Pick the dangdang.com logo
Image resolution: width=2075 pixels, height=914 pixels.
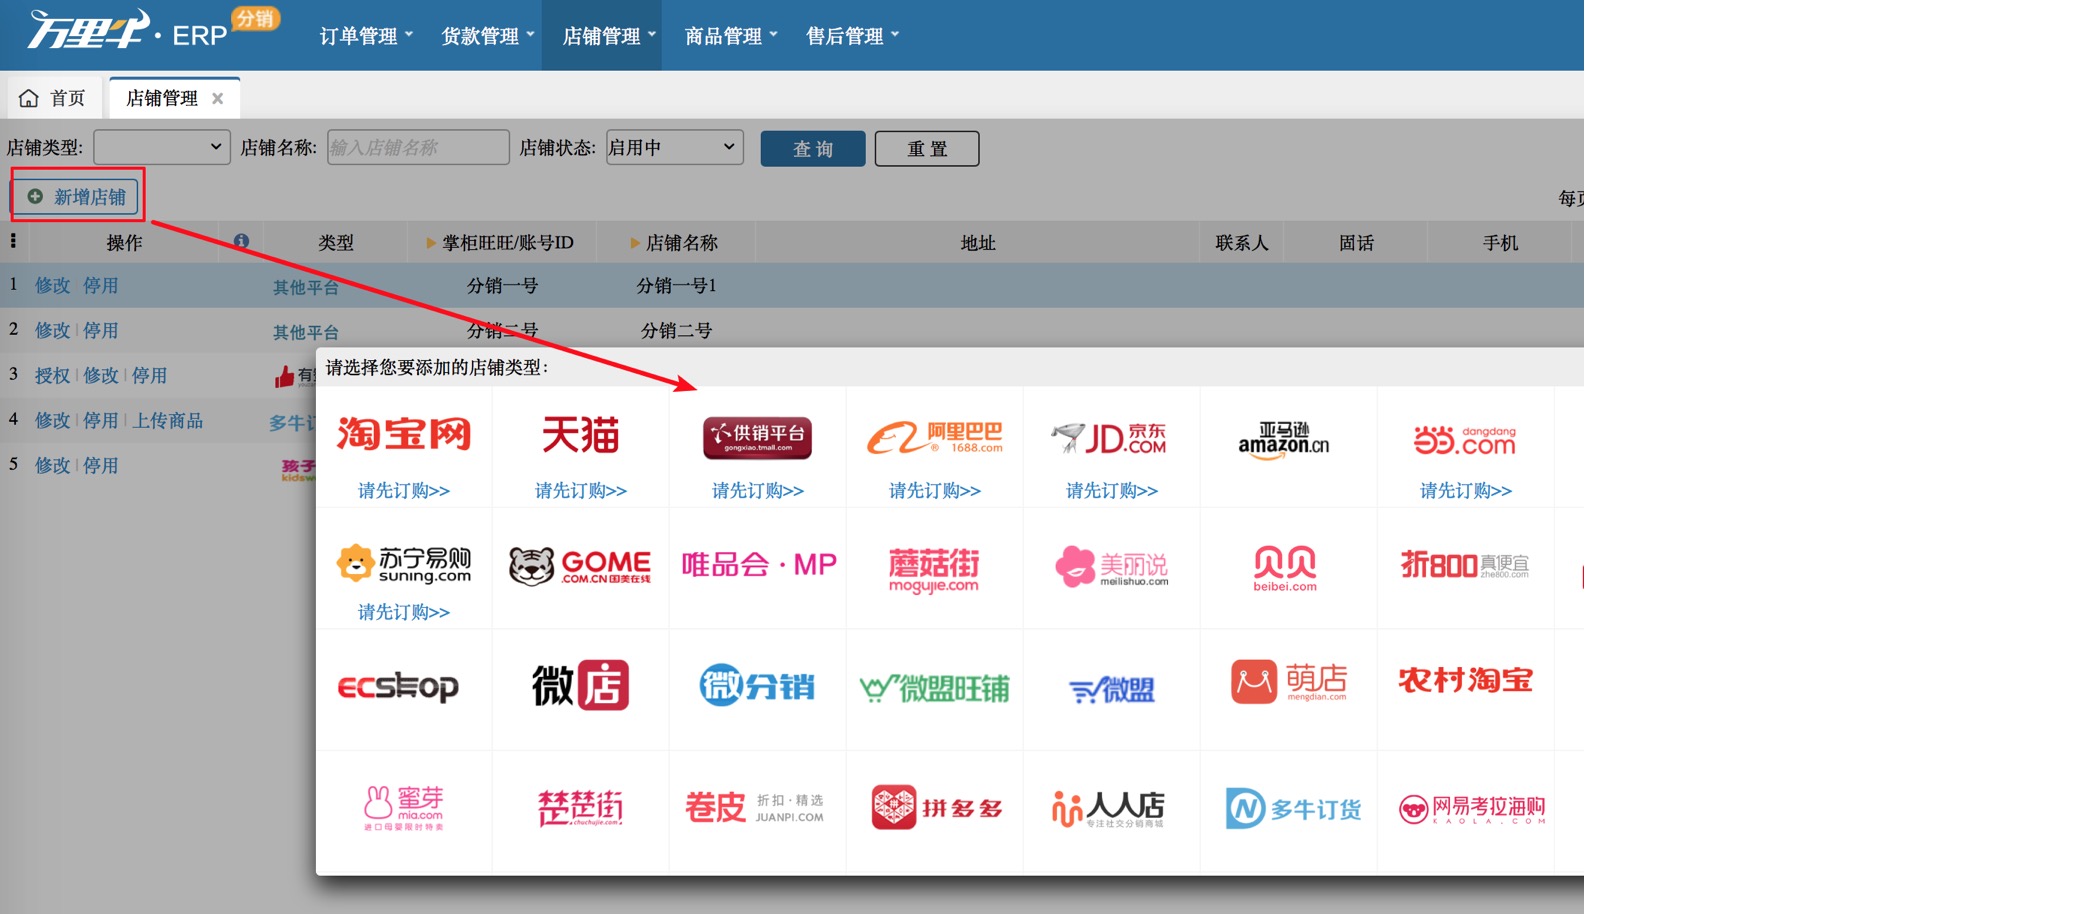1465,440
